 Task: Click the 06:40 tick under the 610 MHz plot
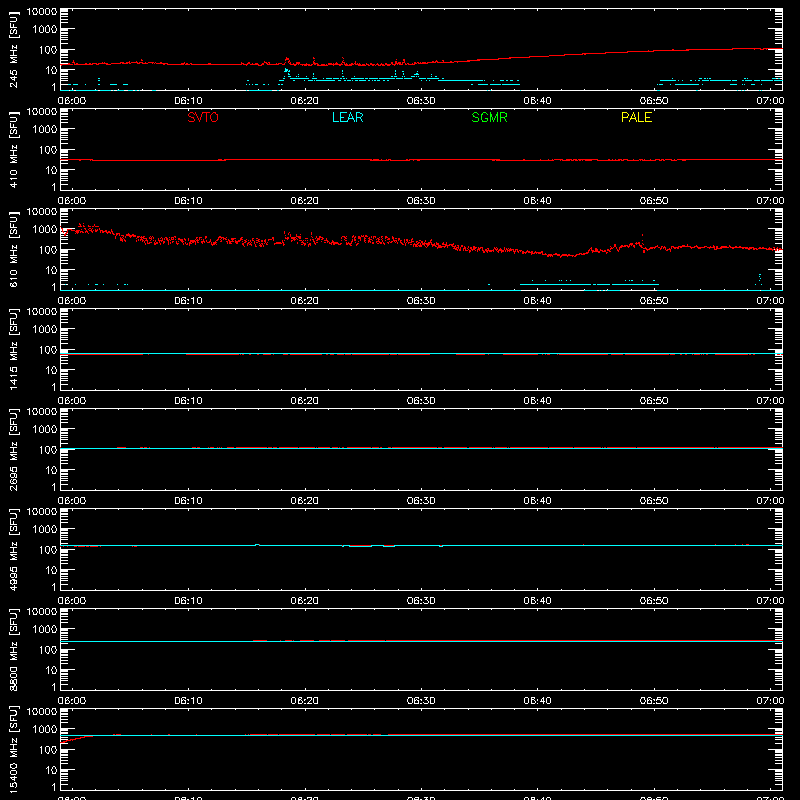[537, 301]
